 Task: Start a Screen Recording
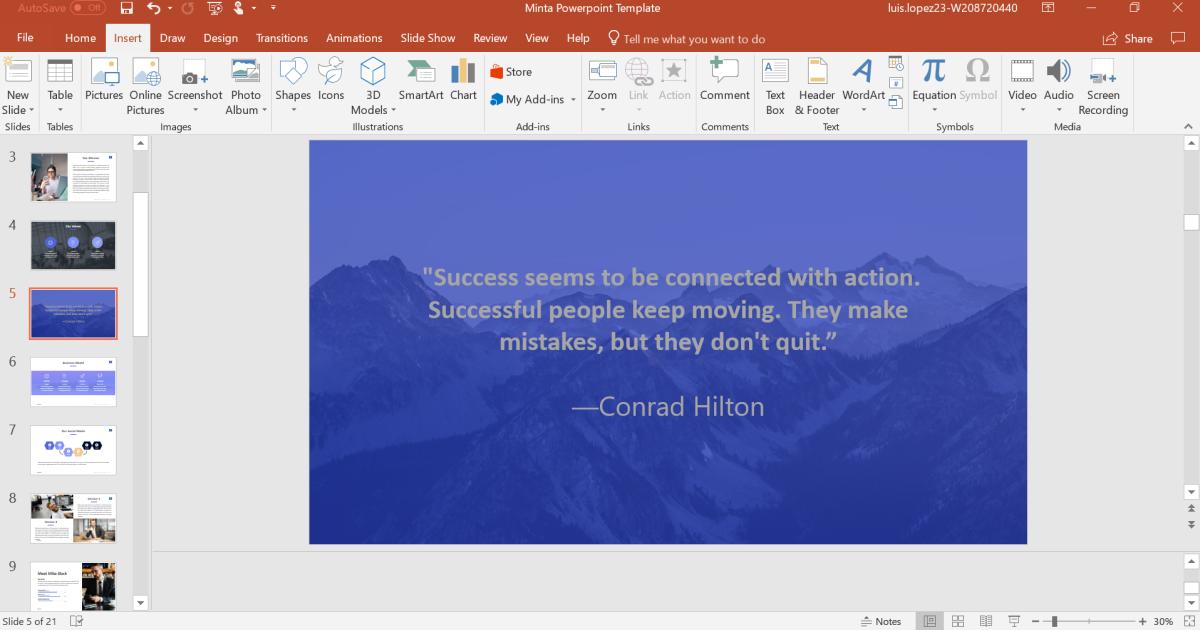click(1102, 85)
